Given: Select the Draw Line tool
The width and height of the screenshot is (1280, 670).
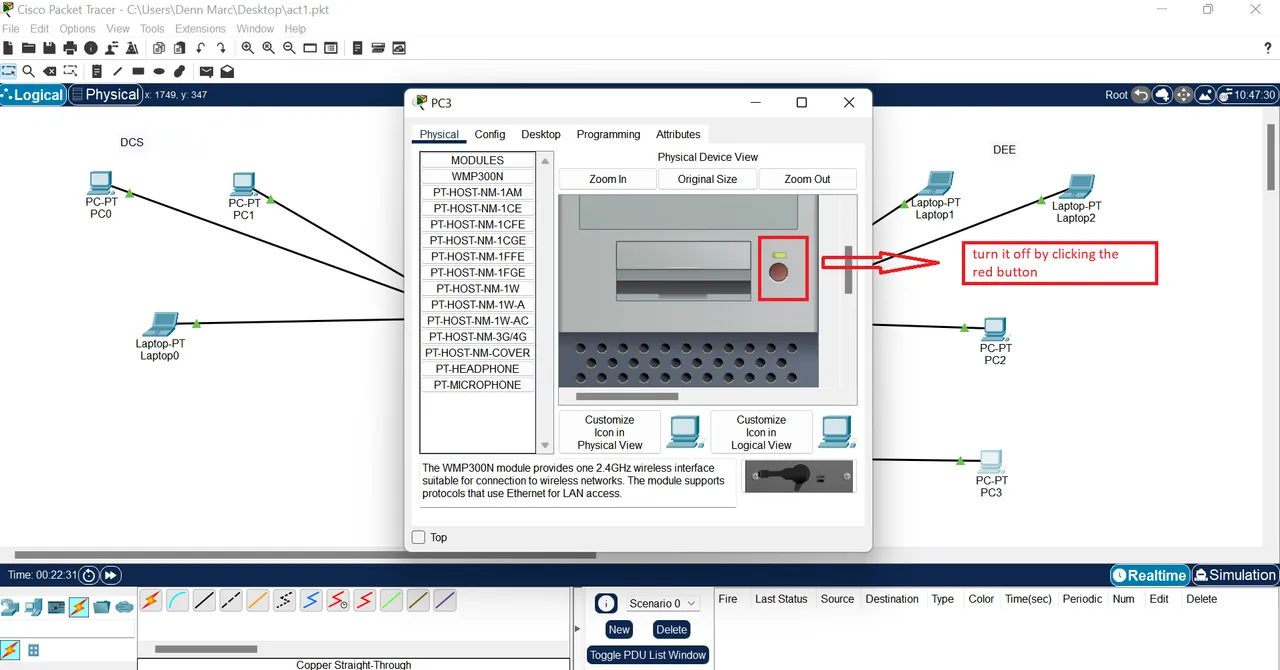Looking at the screenshot, I should [x=117, y=71].
